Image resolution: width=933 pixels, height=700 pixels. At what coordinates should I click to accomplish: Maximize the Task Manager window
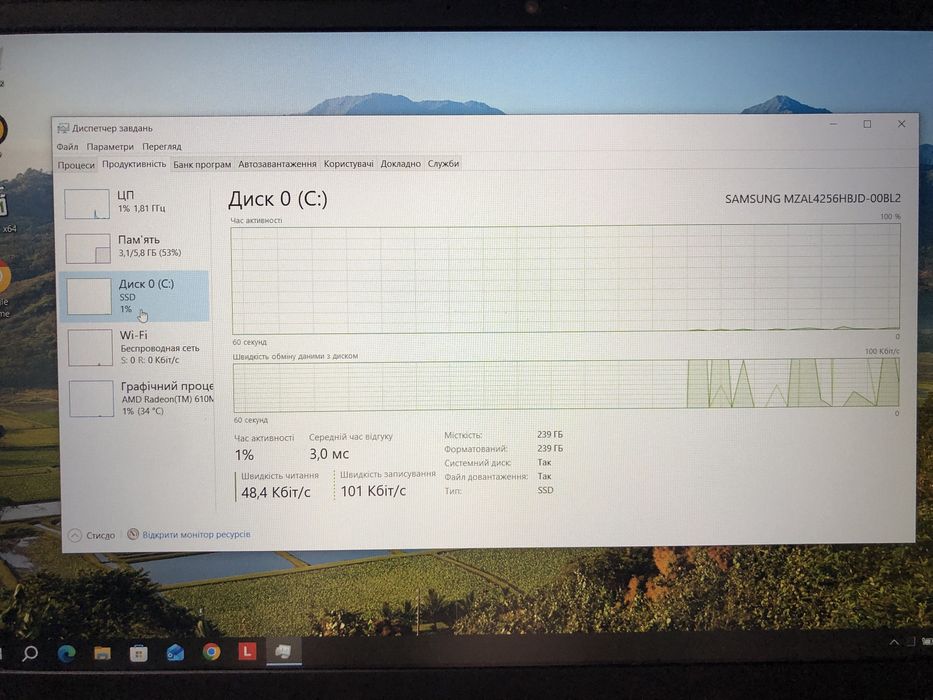point(868,124)
